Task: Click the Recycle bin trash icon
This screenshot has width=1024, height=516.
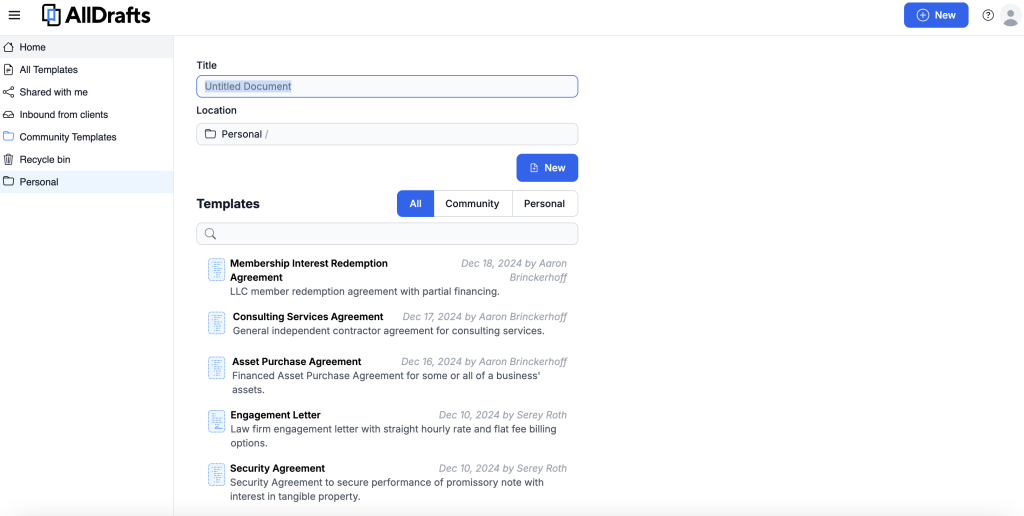Action: pyautogui.click(x=9, y=160)
